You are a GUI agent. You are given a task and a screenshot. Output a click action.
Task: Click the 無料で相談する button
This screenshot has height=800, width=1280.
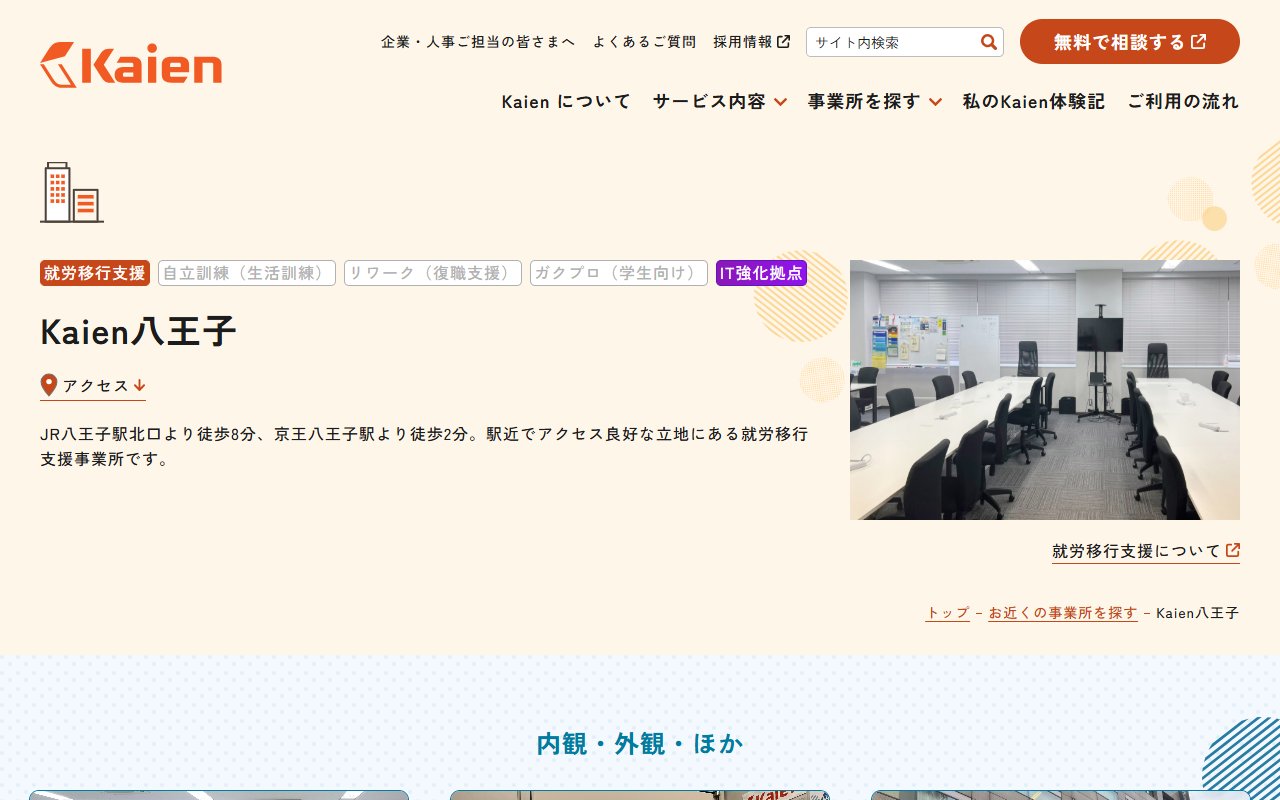tap(1130, 42)
